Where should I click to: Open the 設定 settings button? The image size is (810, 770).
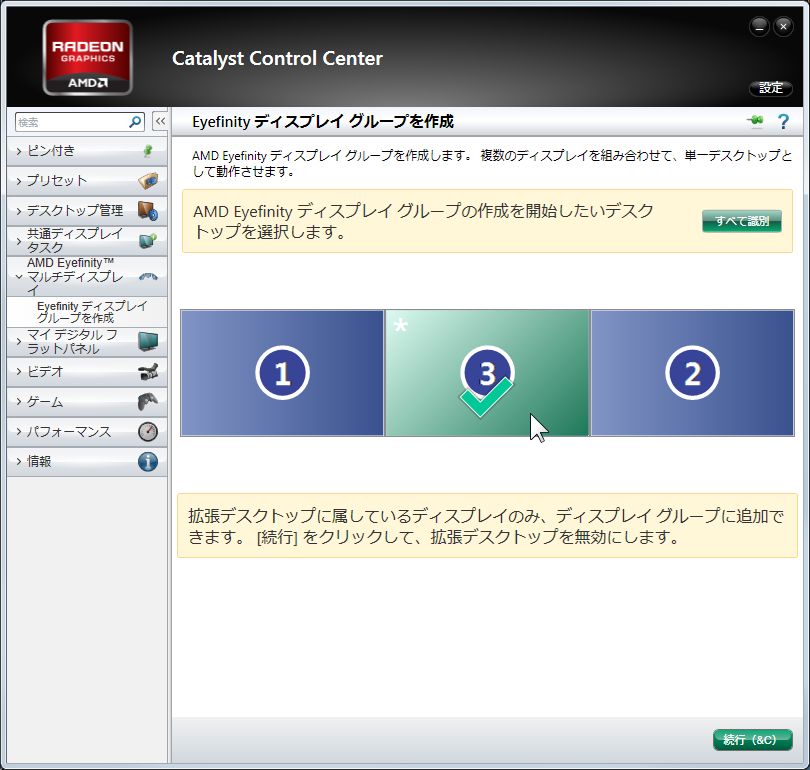coord(771,88)
